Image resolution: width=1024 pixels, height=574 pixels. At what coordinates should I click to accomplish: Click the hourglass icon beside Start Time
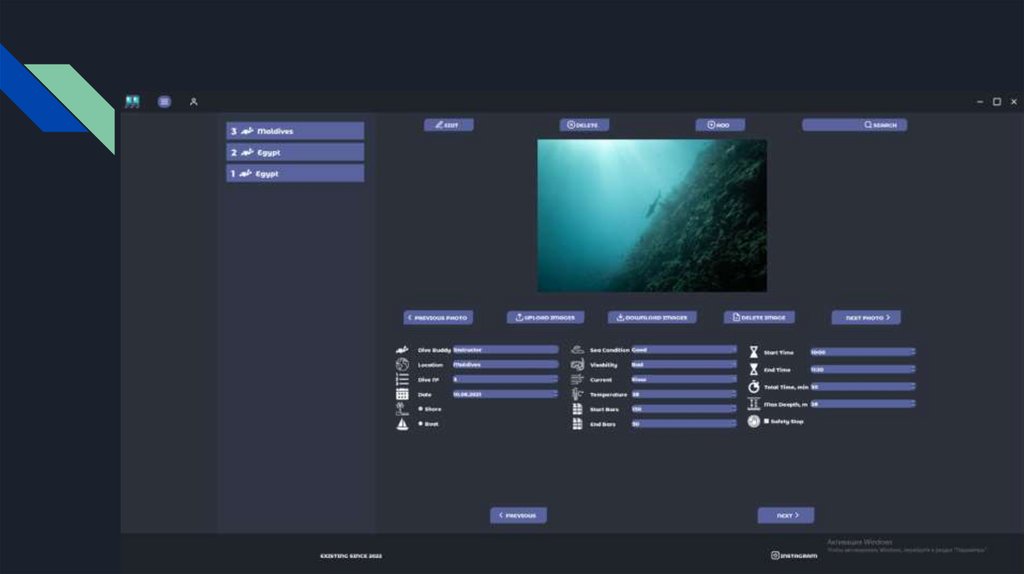tap(754, 352)
